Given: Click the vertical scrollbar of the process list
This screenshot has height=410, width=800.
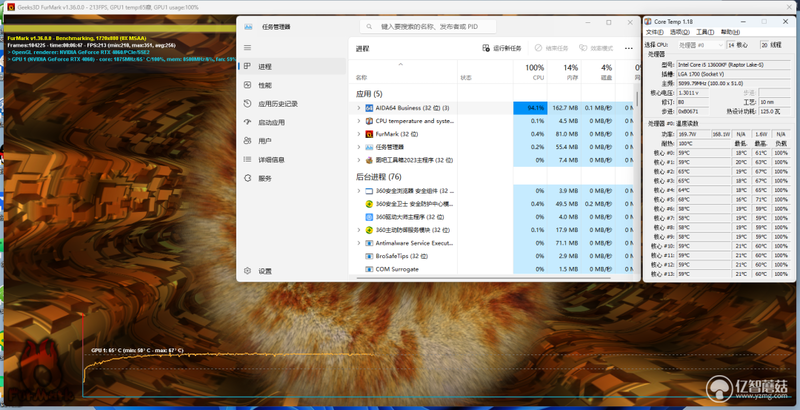Looking at the screenshot, I should (x=637, y=98).
